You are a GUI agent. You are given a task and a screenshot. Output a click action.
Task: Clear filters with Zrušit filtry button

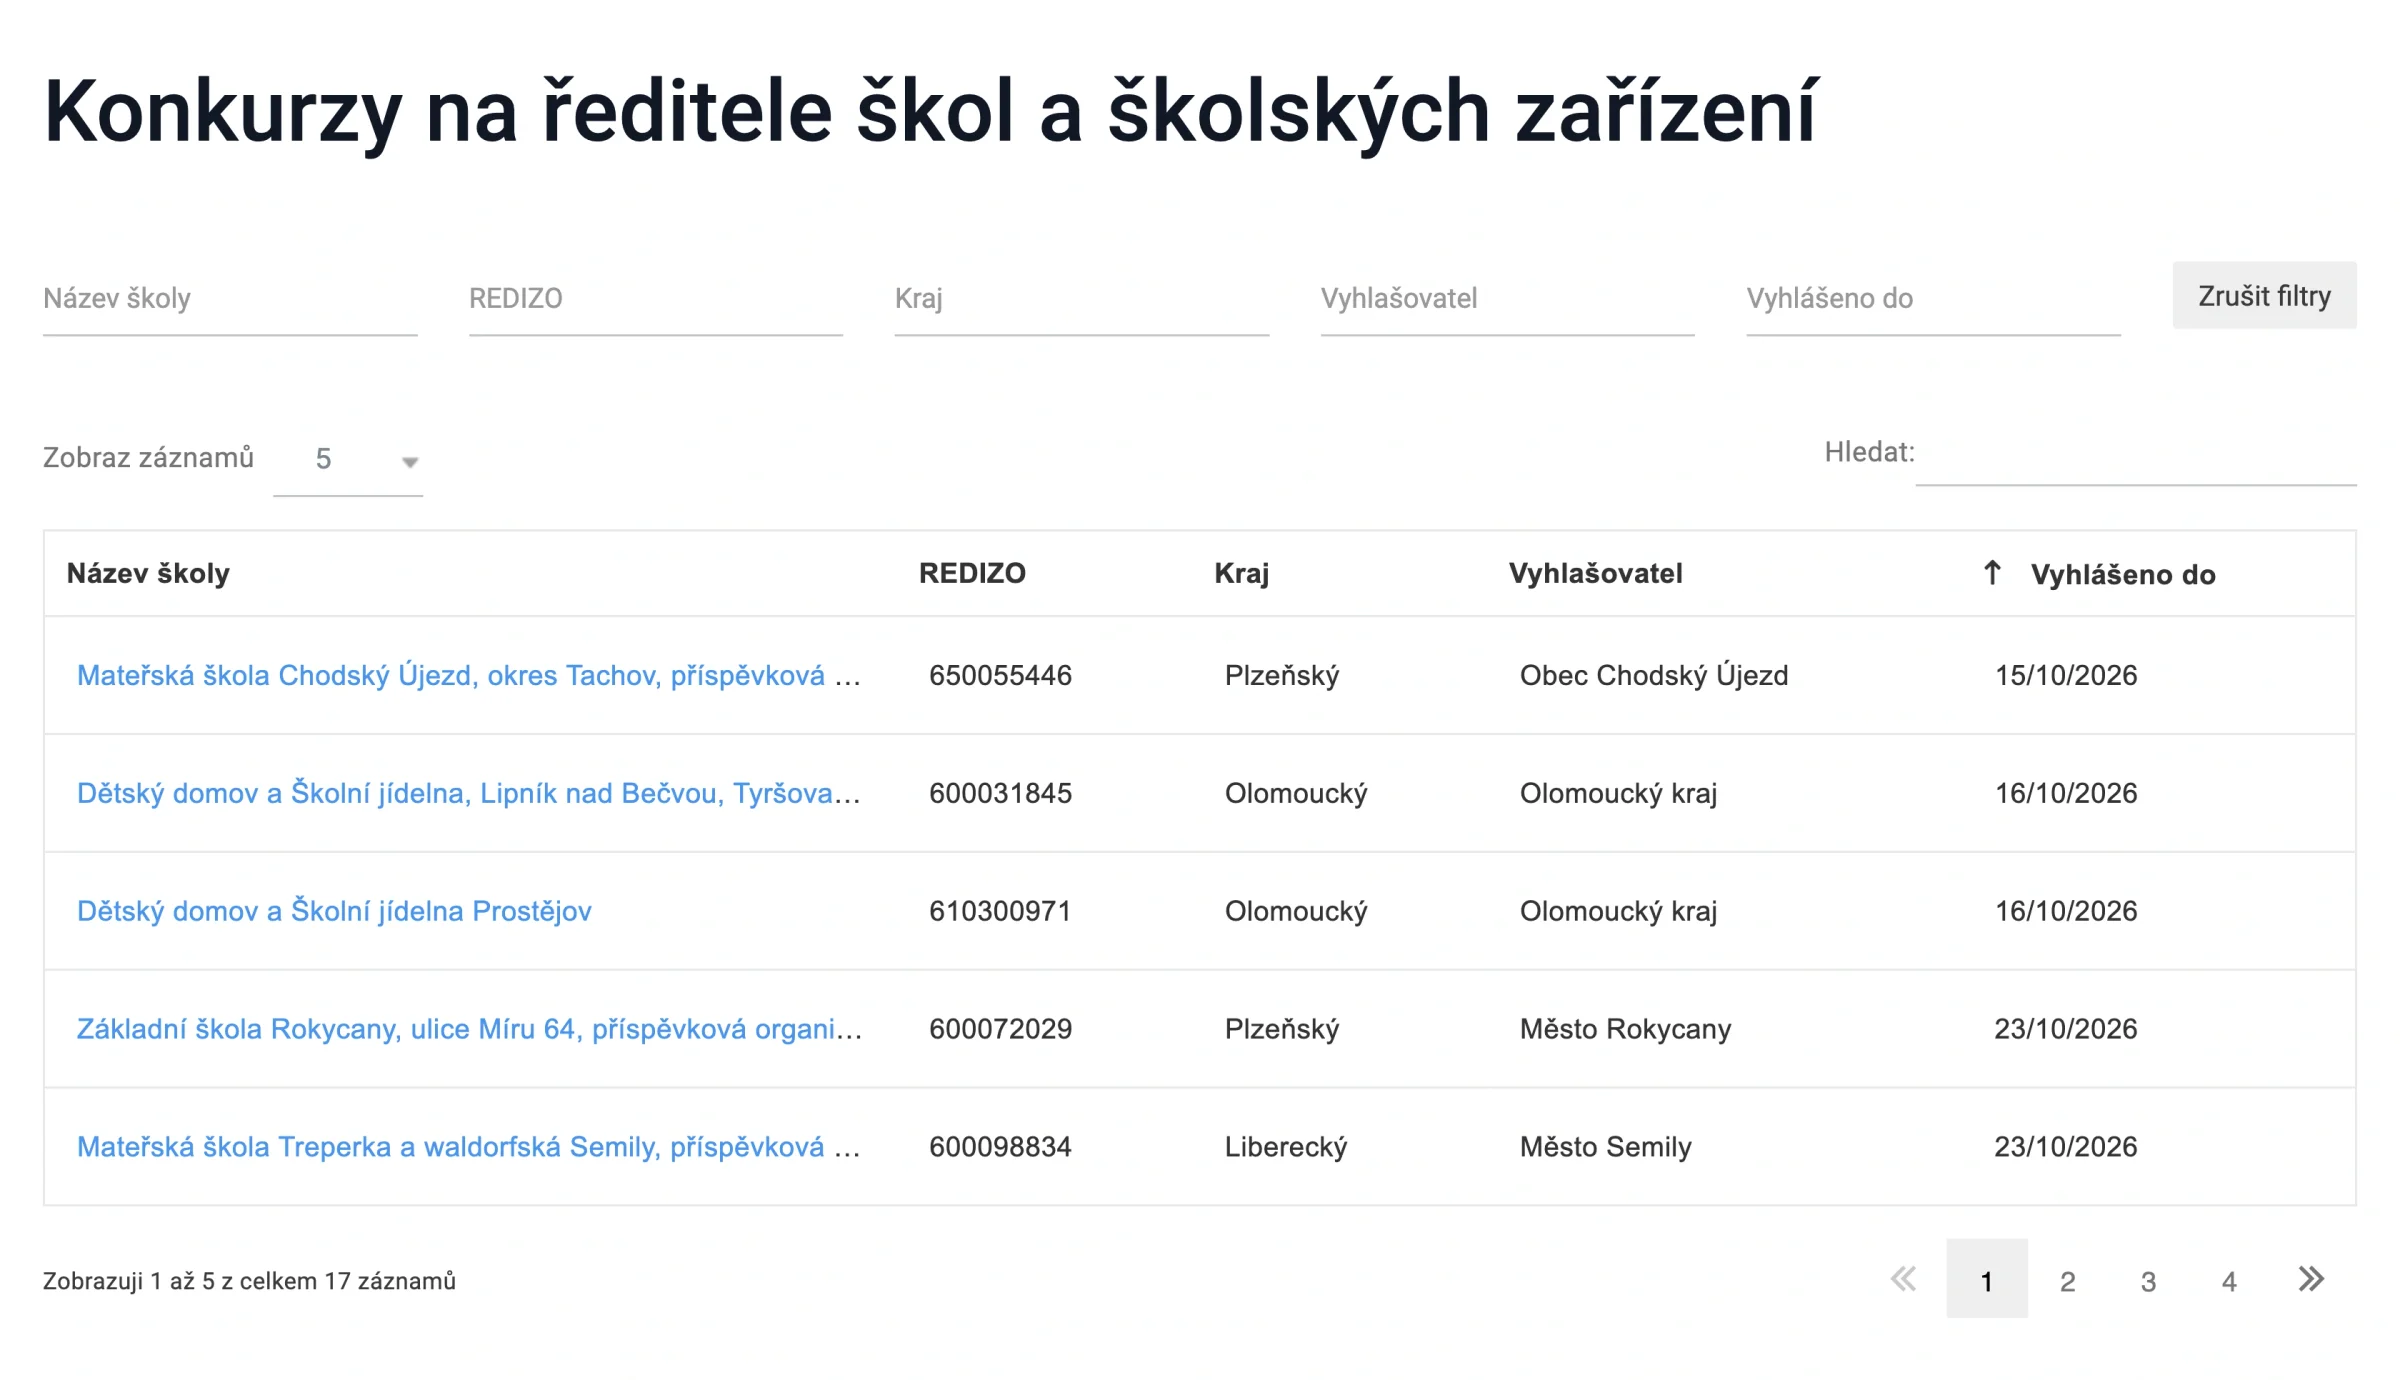click(x=2264, y=296)
